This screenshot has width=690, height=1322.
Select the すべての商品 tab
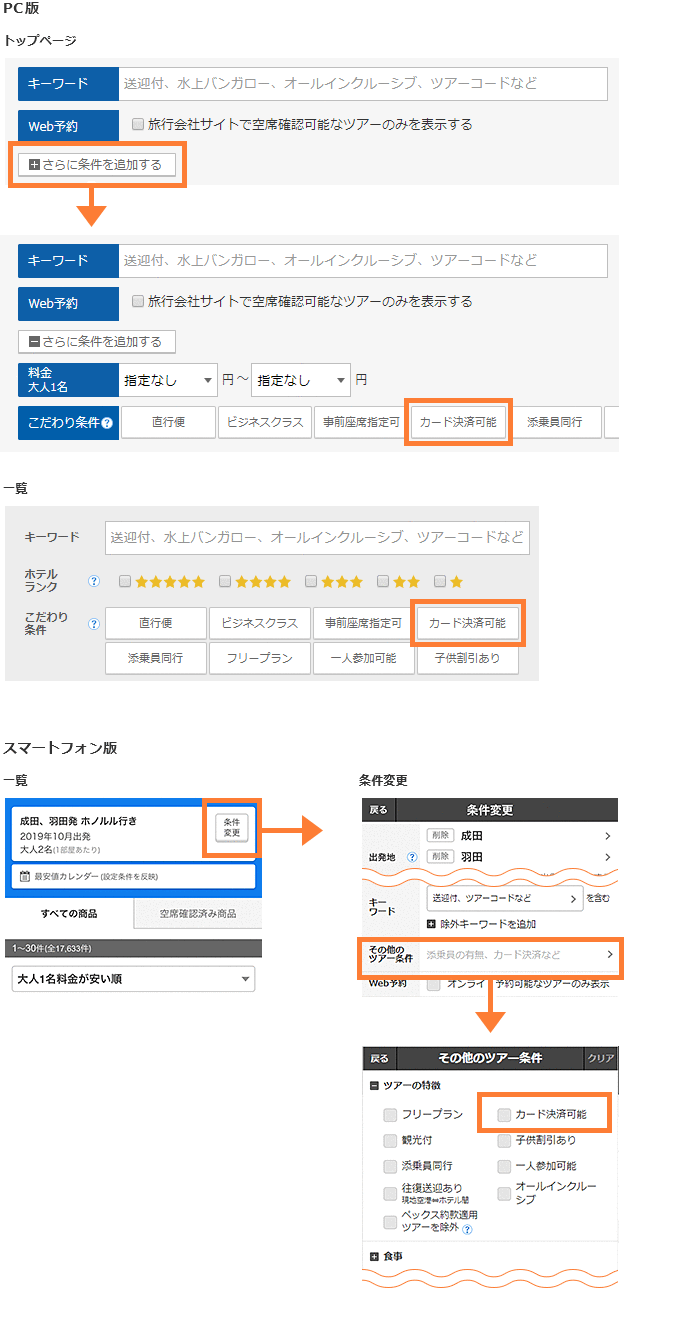(69, 914)
